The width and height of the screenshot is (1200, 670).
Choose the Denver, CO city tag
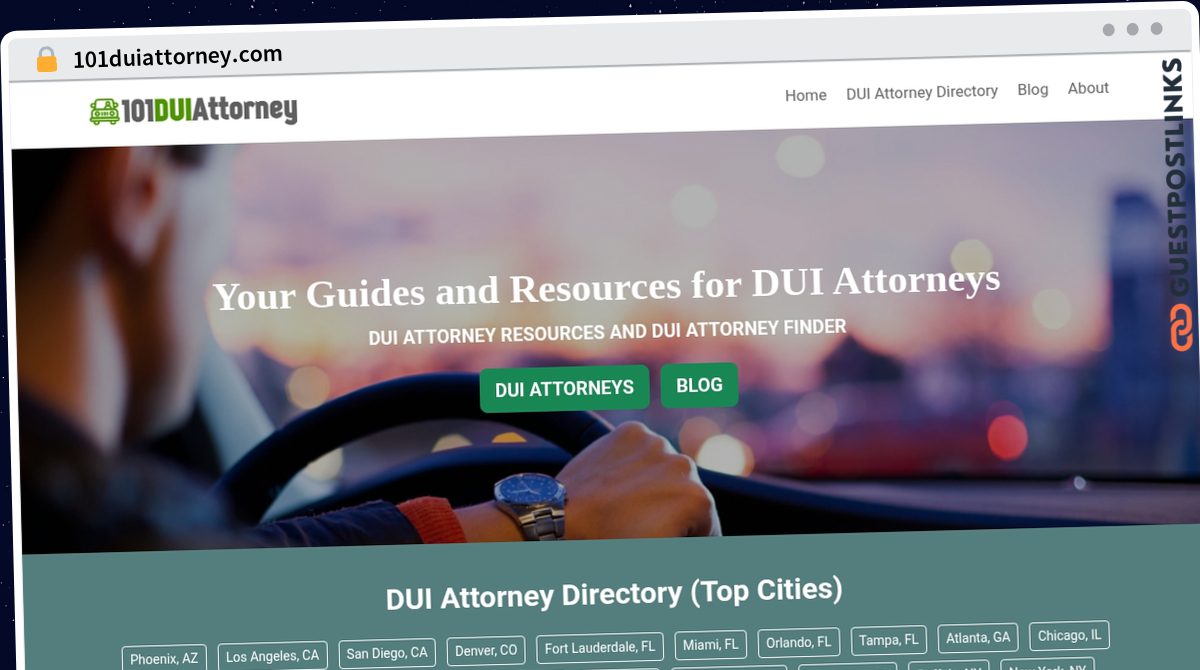tap(486, 650)
